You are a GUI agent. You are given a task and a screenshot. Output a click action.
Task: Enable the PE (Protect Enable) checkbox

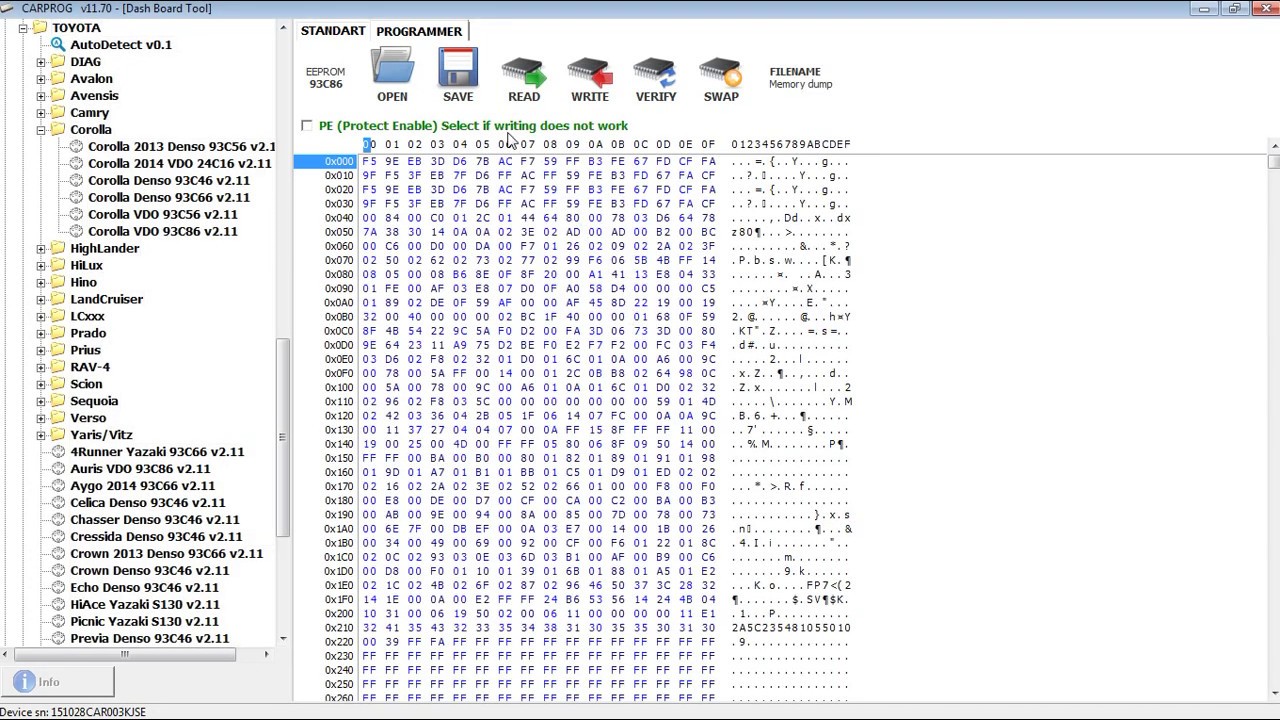click(307, 126)
